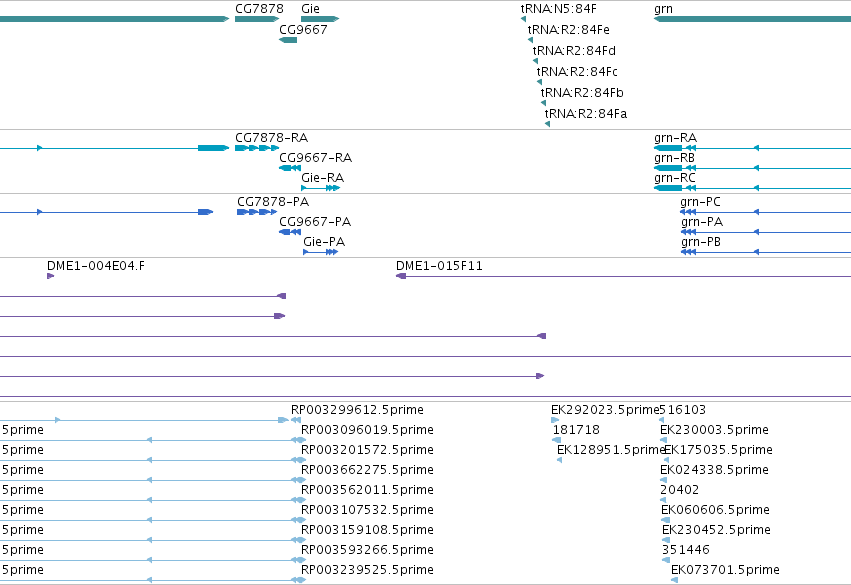Select the 181718 feature label
Viewport: 851px width, 585px height.
[x=576, y=430]
